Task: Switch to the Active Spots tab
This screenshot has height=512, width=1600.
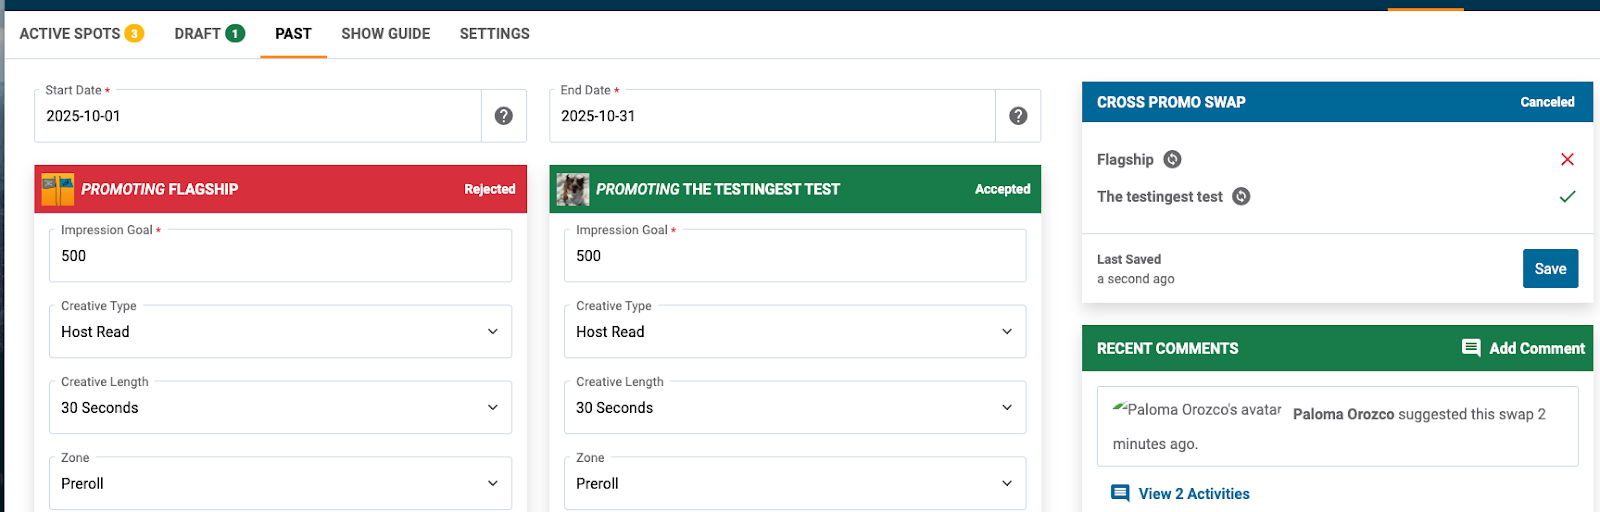Action: [81, 34]
